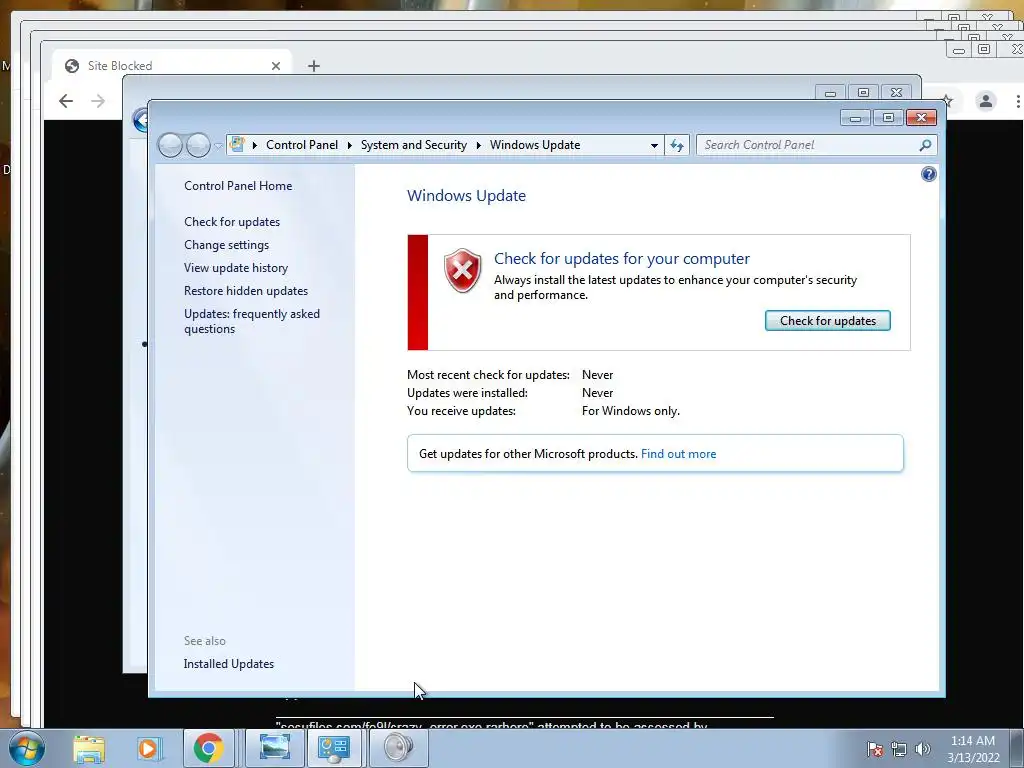Click the search magnifier icon
Screen dimensions: 1024x768
pyautogui.click(x=925, y=145)
